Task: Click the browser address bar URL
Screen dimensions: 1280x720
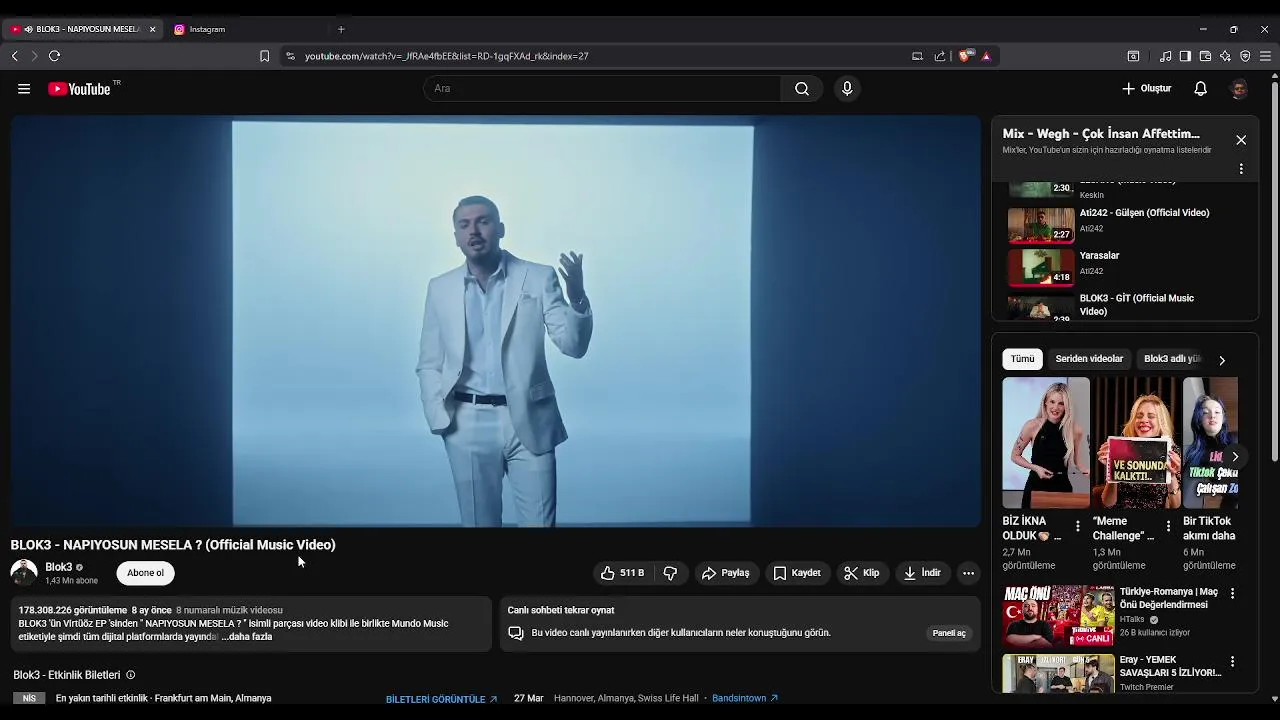Action: tap(446, 56)
